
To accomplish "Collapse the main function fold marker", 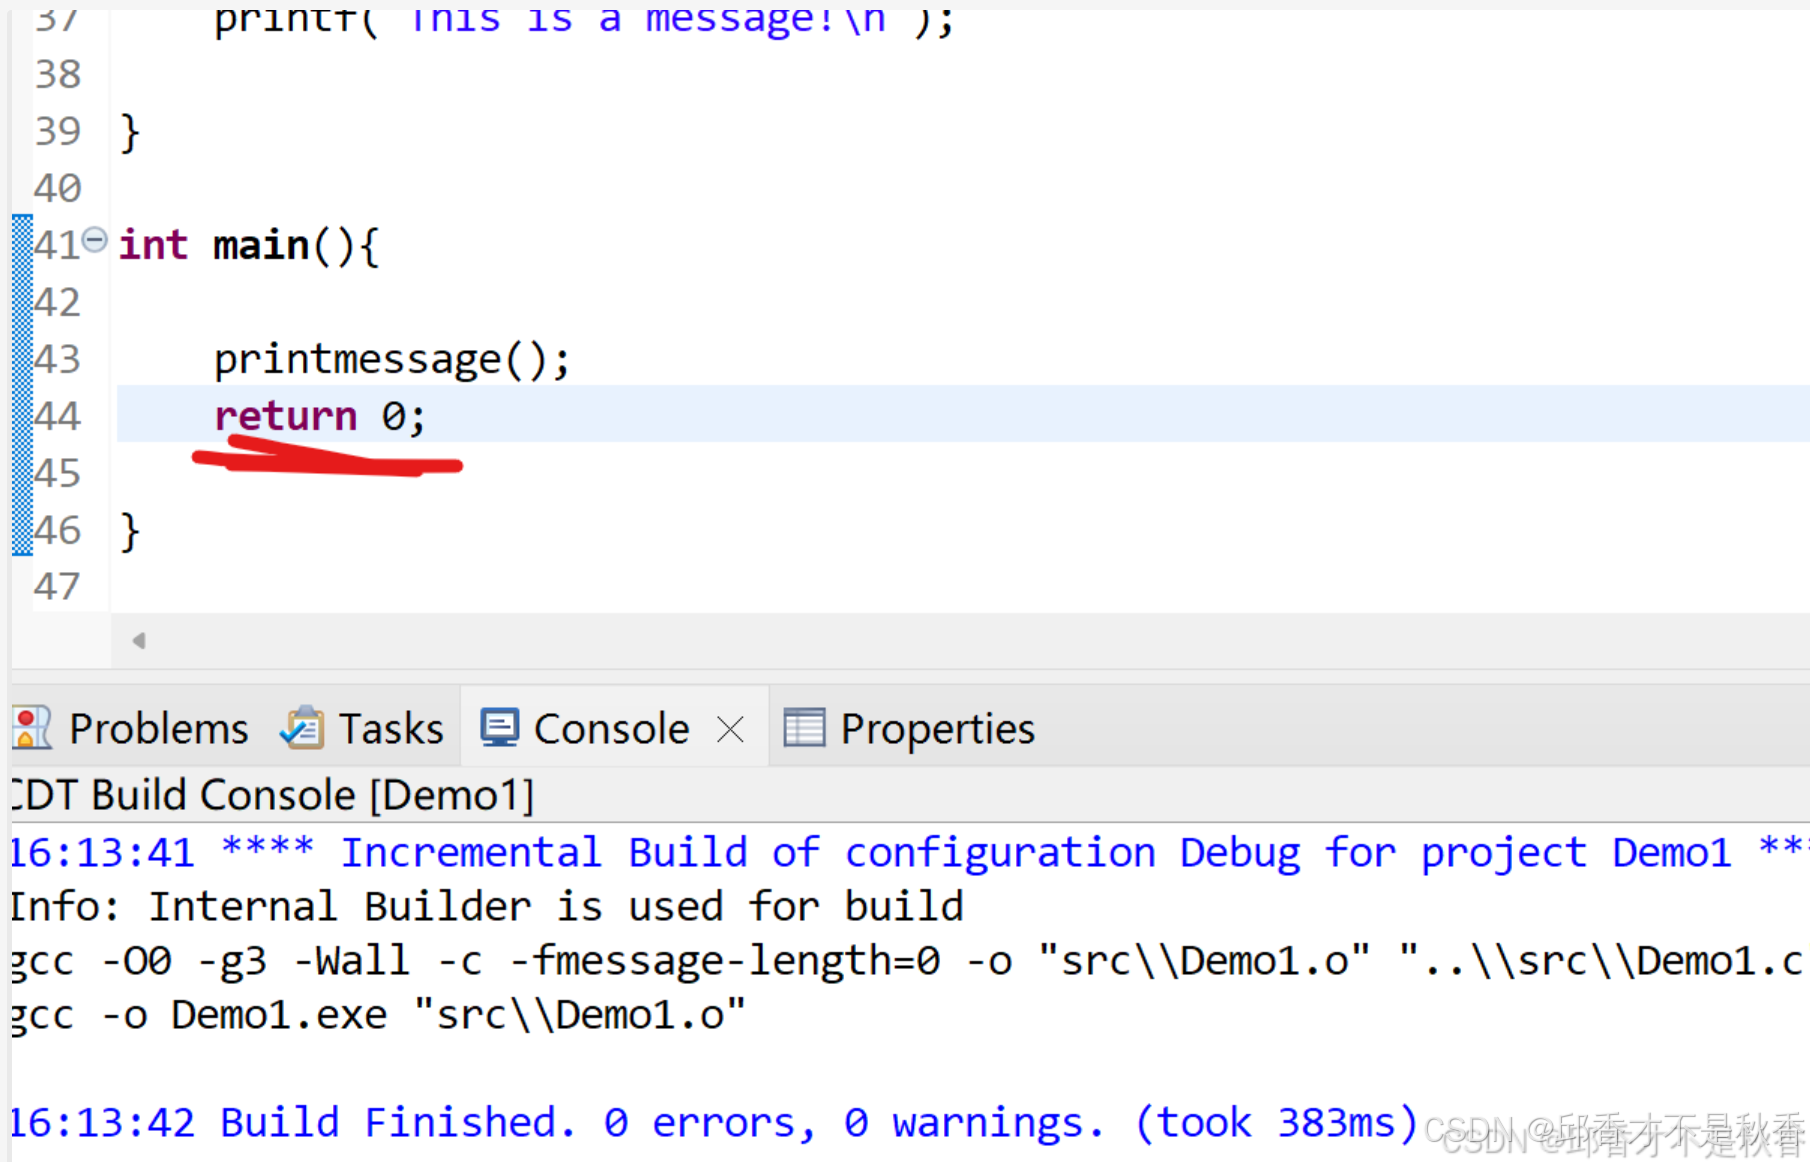I will 95,240.
